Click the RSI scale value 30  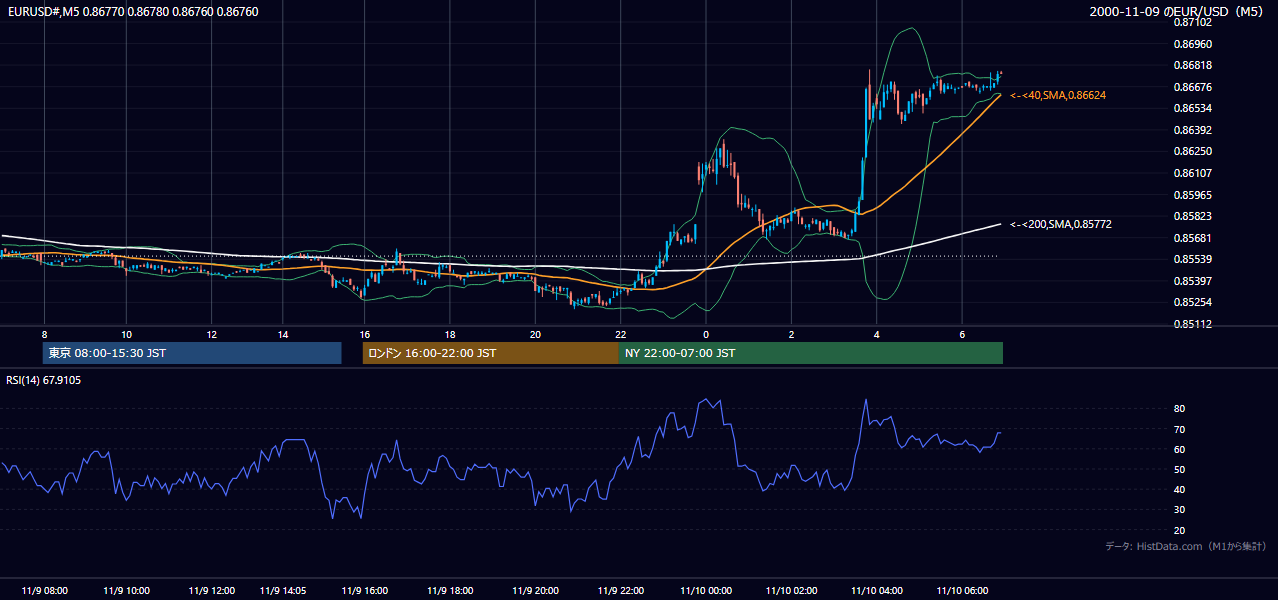(x=1179, y=509)
